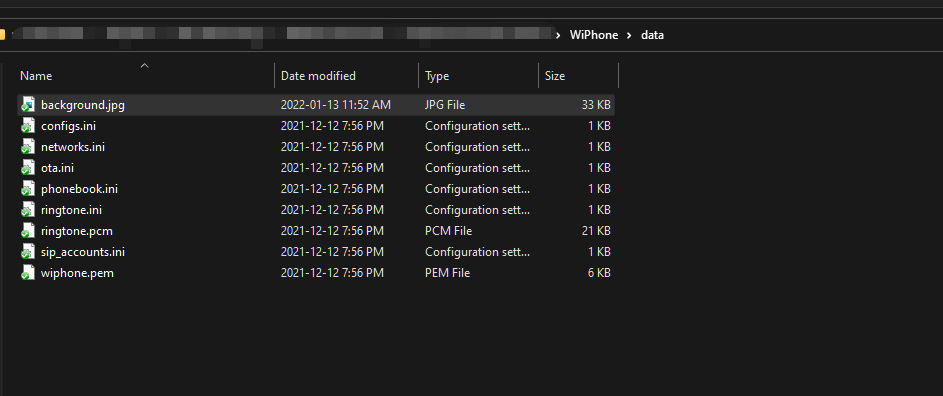Image resolution: width=943 pixels, height=396 pixels.
Task: Click the 1 KB size of phonebook.ini
Action: pyautogui.click(x=600, y=189)
